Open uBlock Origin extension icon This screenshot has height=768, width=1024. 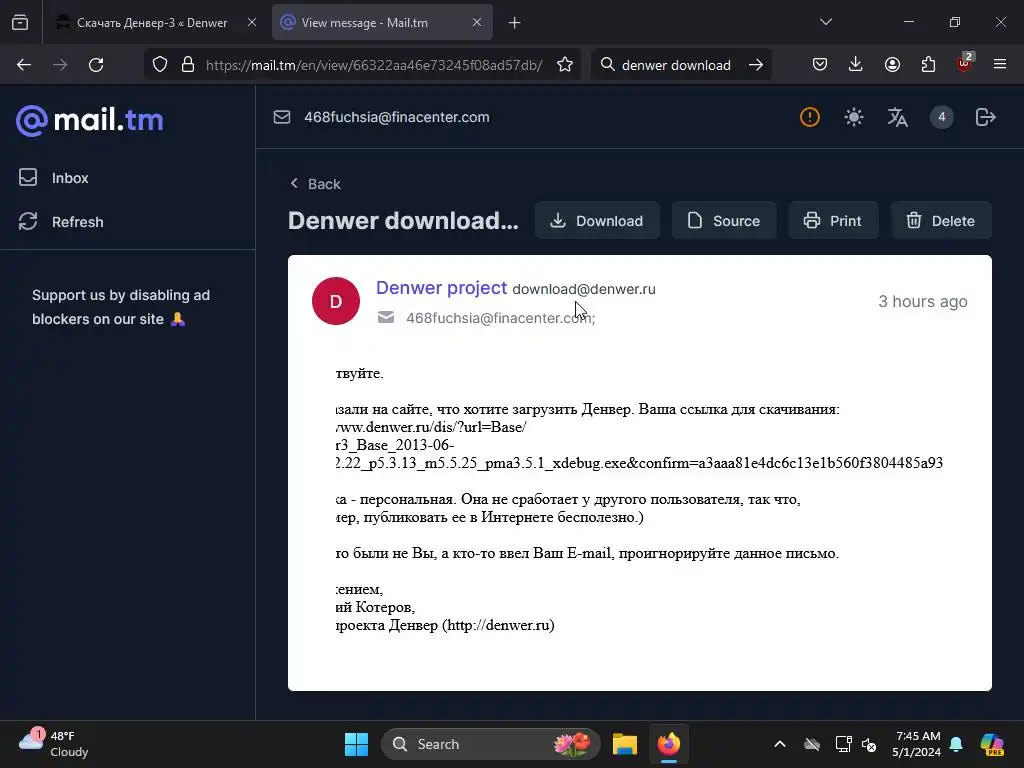(x=965, y=63)
